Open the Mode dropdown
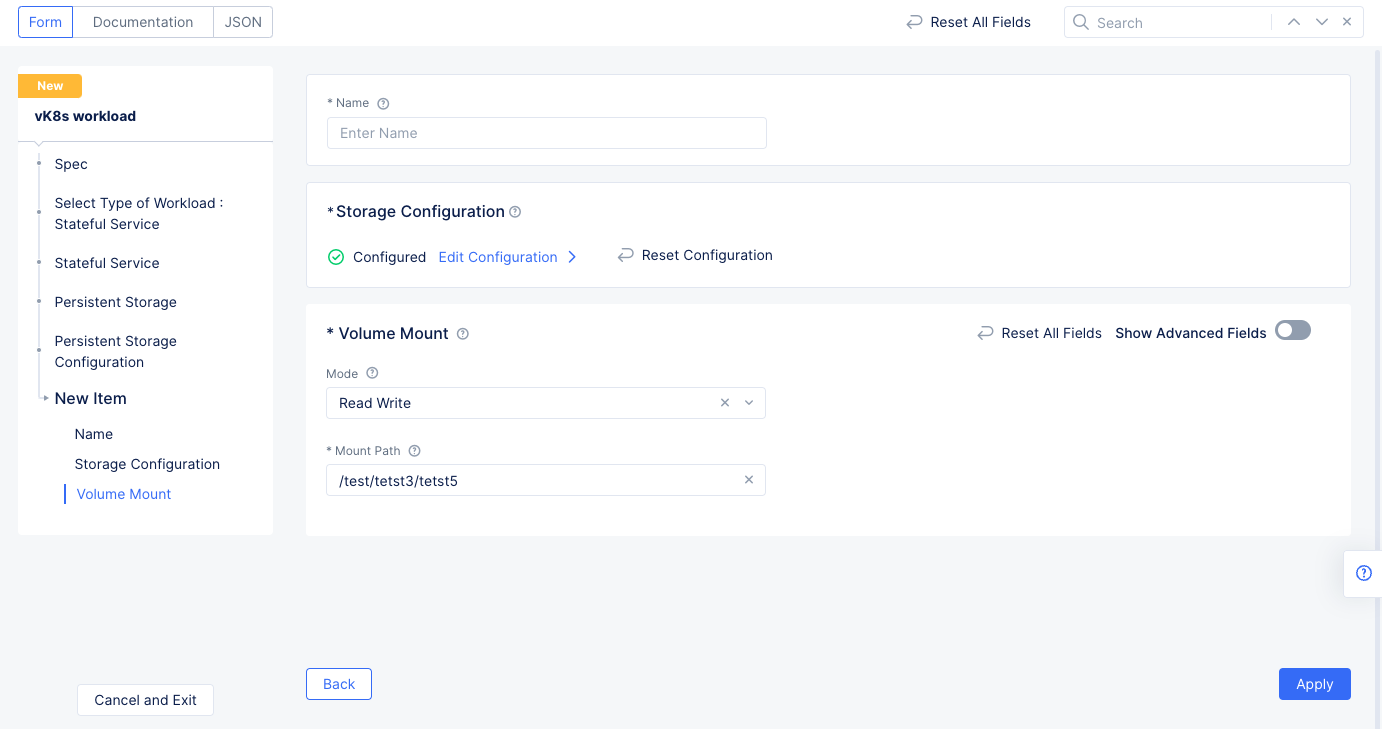 pos(749,403)
